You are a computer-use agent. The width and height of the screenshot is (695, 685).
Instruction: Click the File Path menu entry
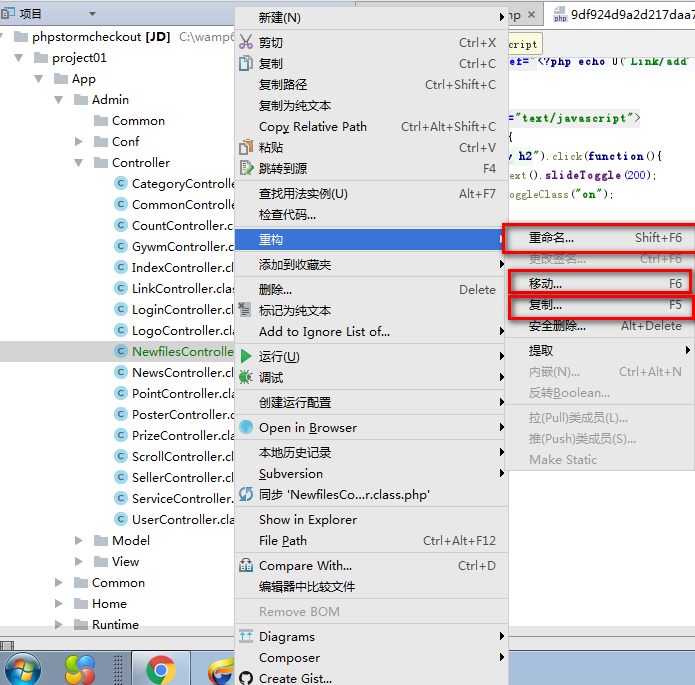(371, 540)
